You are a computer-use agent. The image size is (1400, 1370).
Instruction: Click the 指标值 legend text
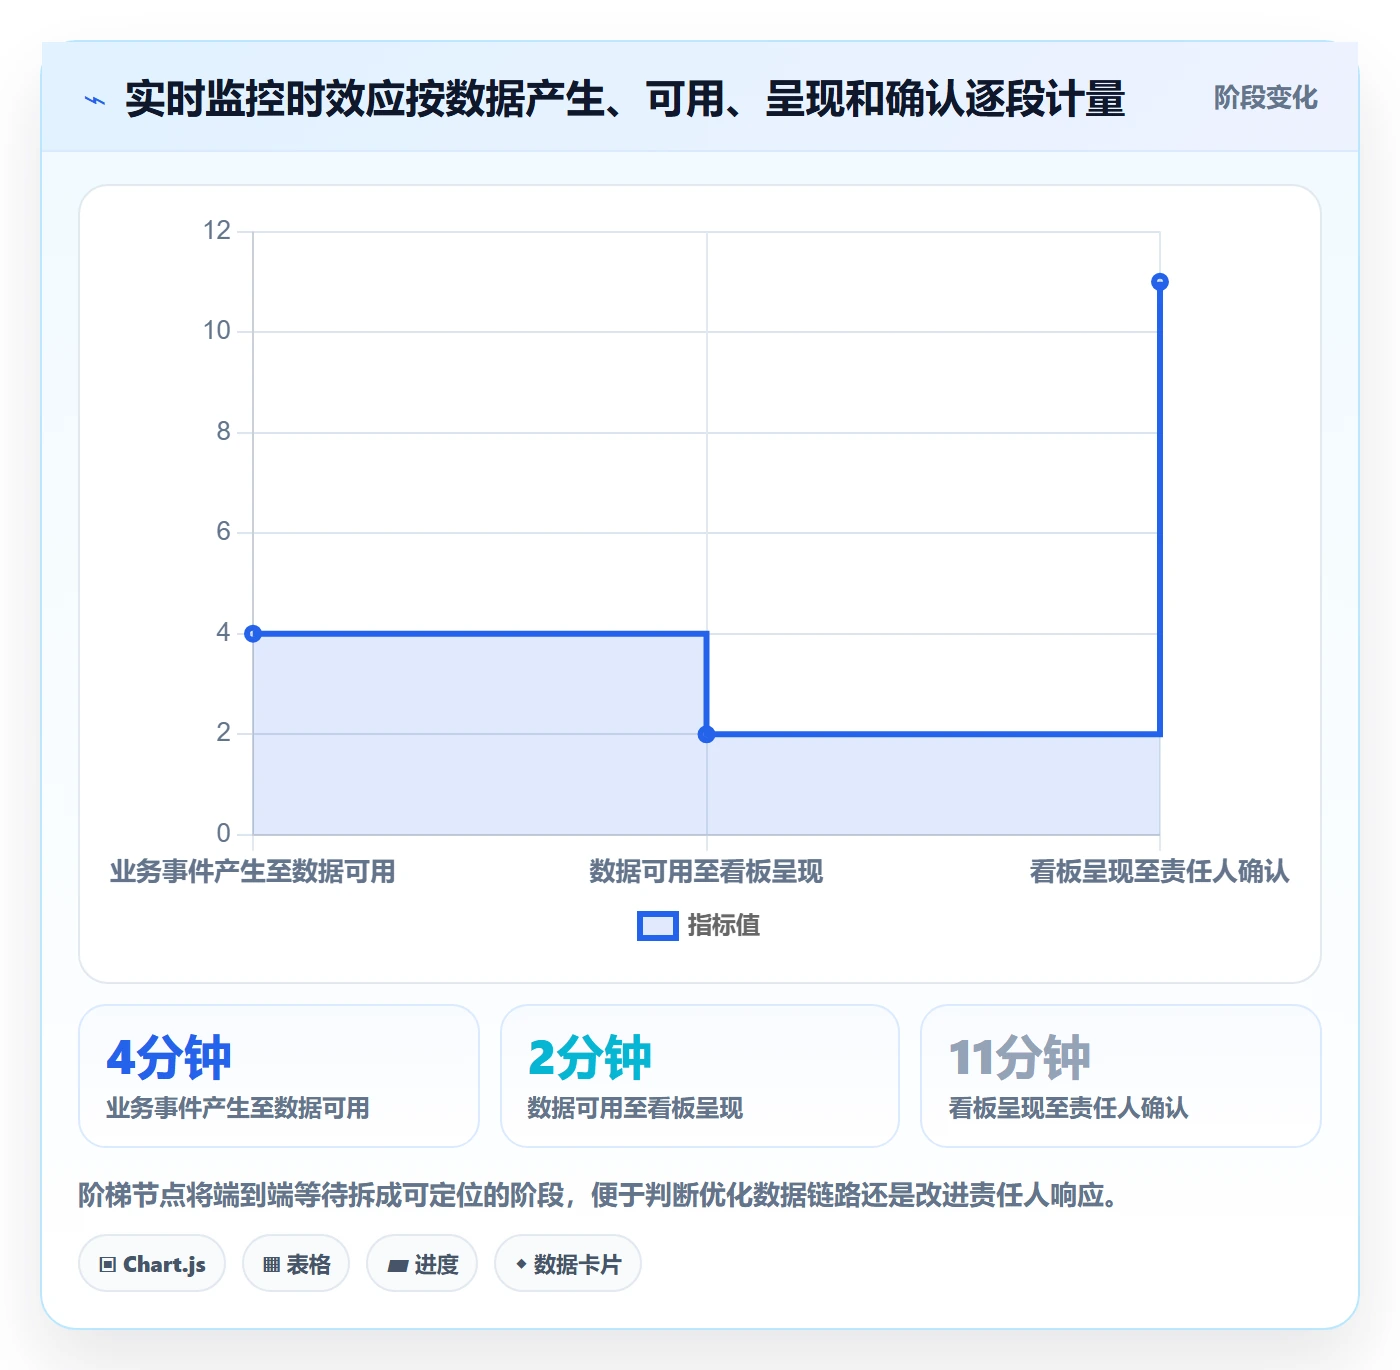tap(724, 926)
